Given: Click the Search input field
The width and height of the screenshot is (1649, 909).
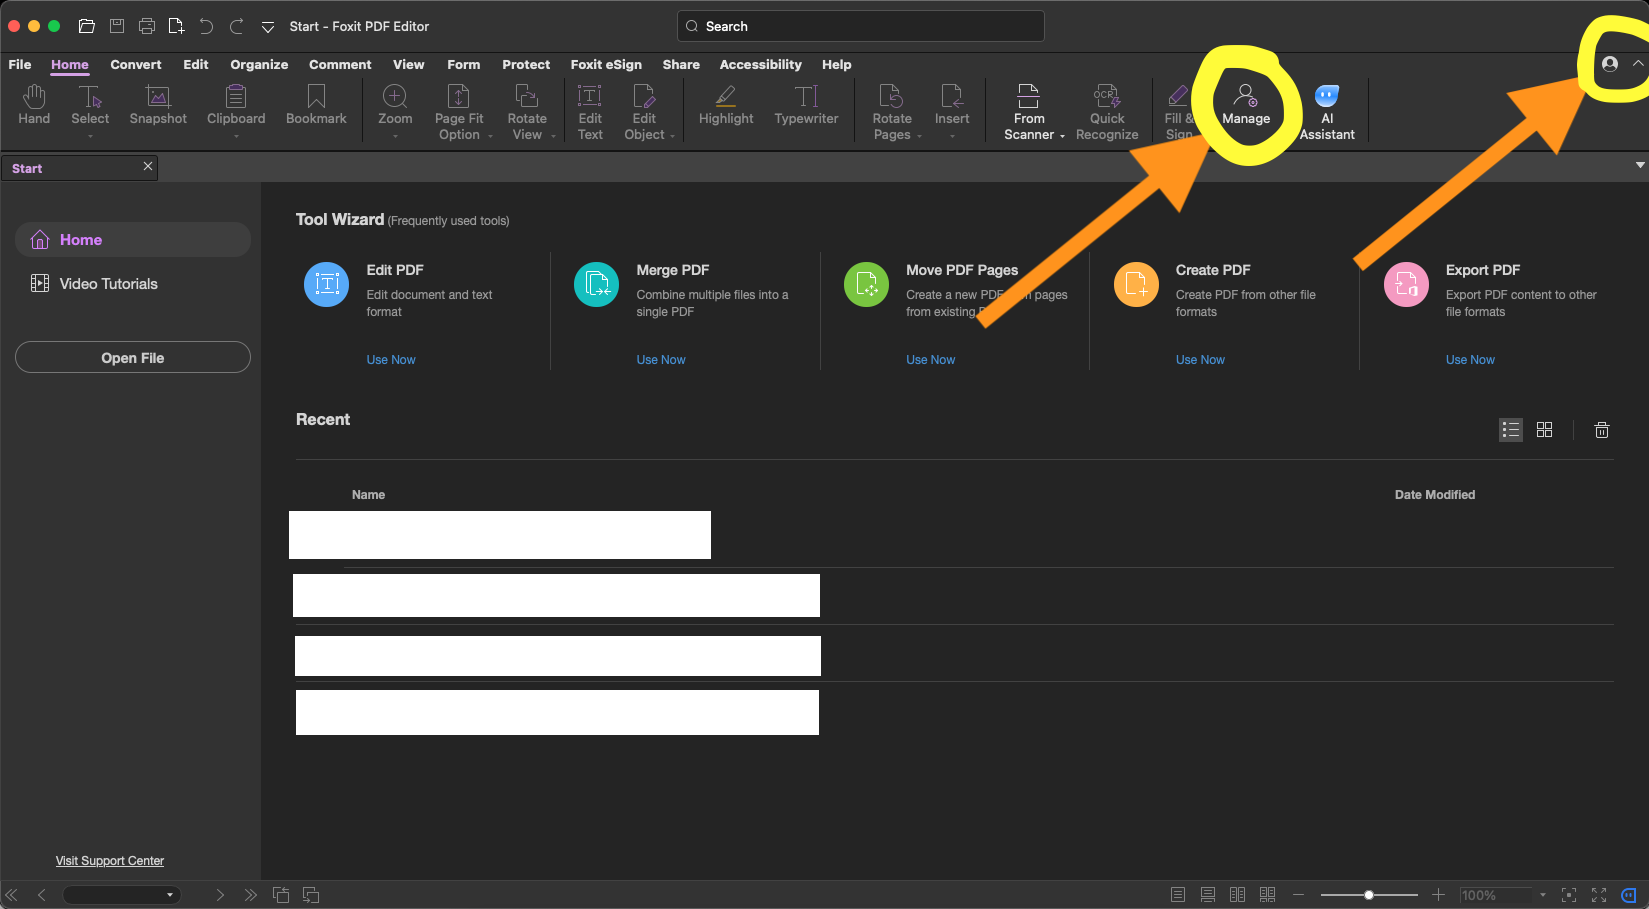Looking at the screenshot, I should pyautogui.click(x=860, y=27).
